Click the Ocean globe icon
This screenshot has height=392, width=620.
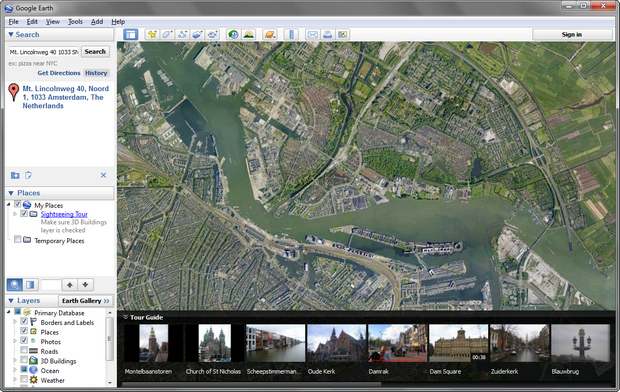(34, 370)
